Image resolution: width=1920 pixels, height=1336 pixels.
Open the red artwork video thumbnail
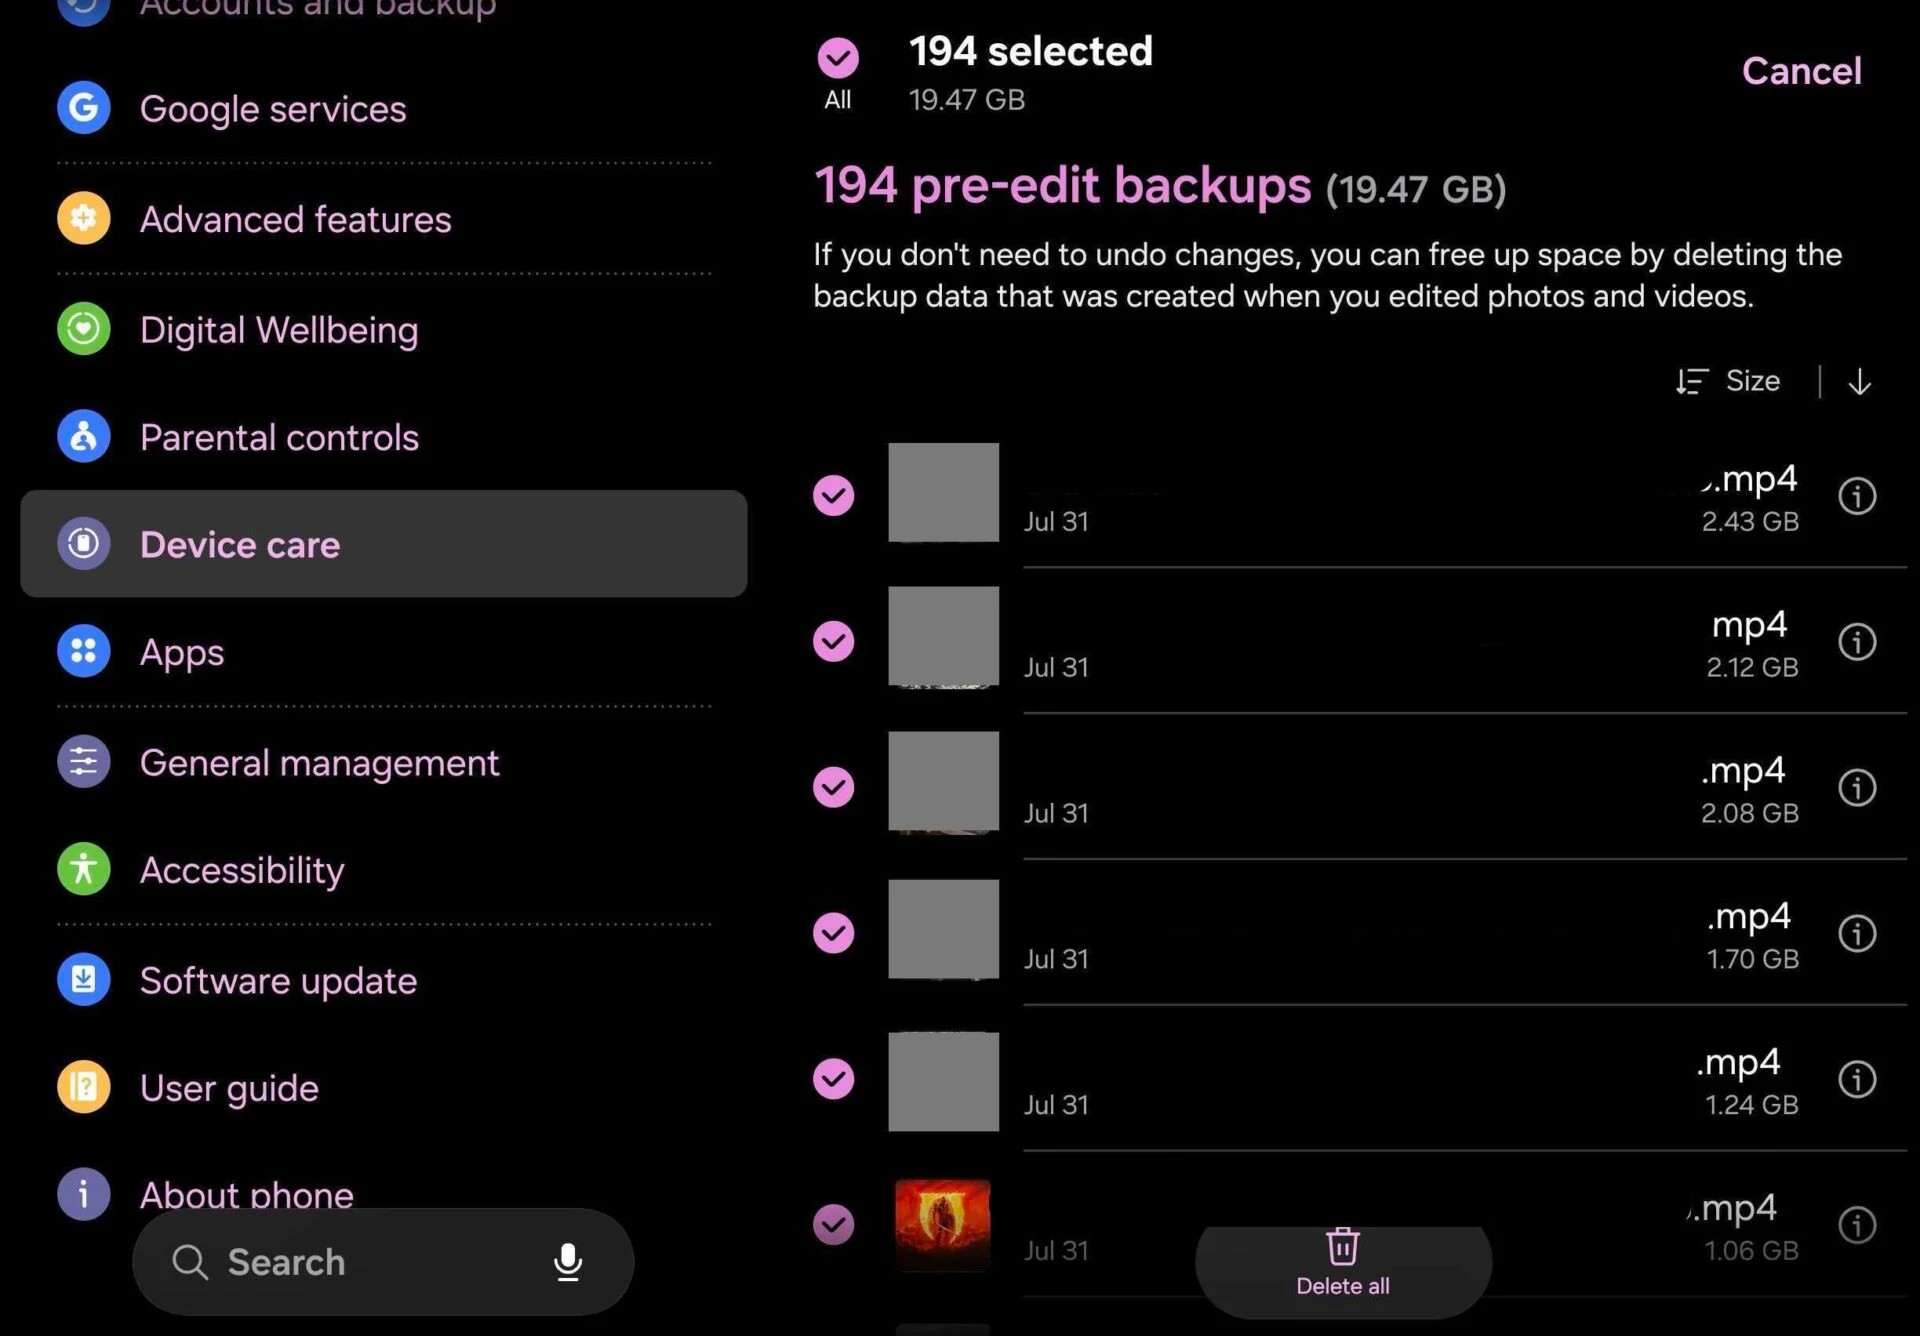click(x=943, y=1225)
